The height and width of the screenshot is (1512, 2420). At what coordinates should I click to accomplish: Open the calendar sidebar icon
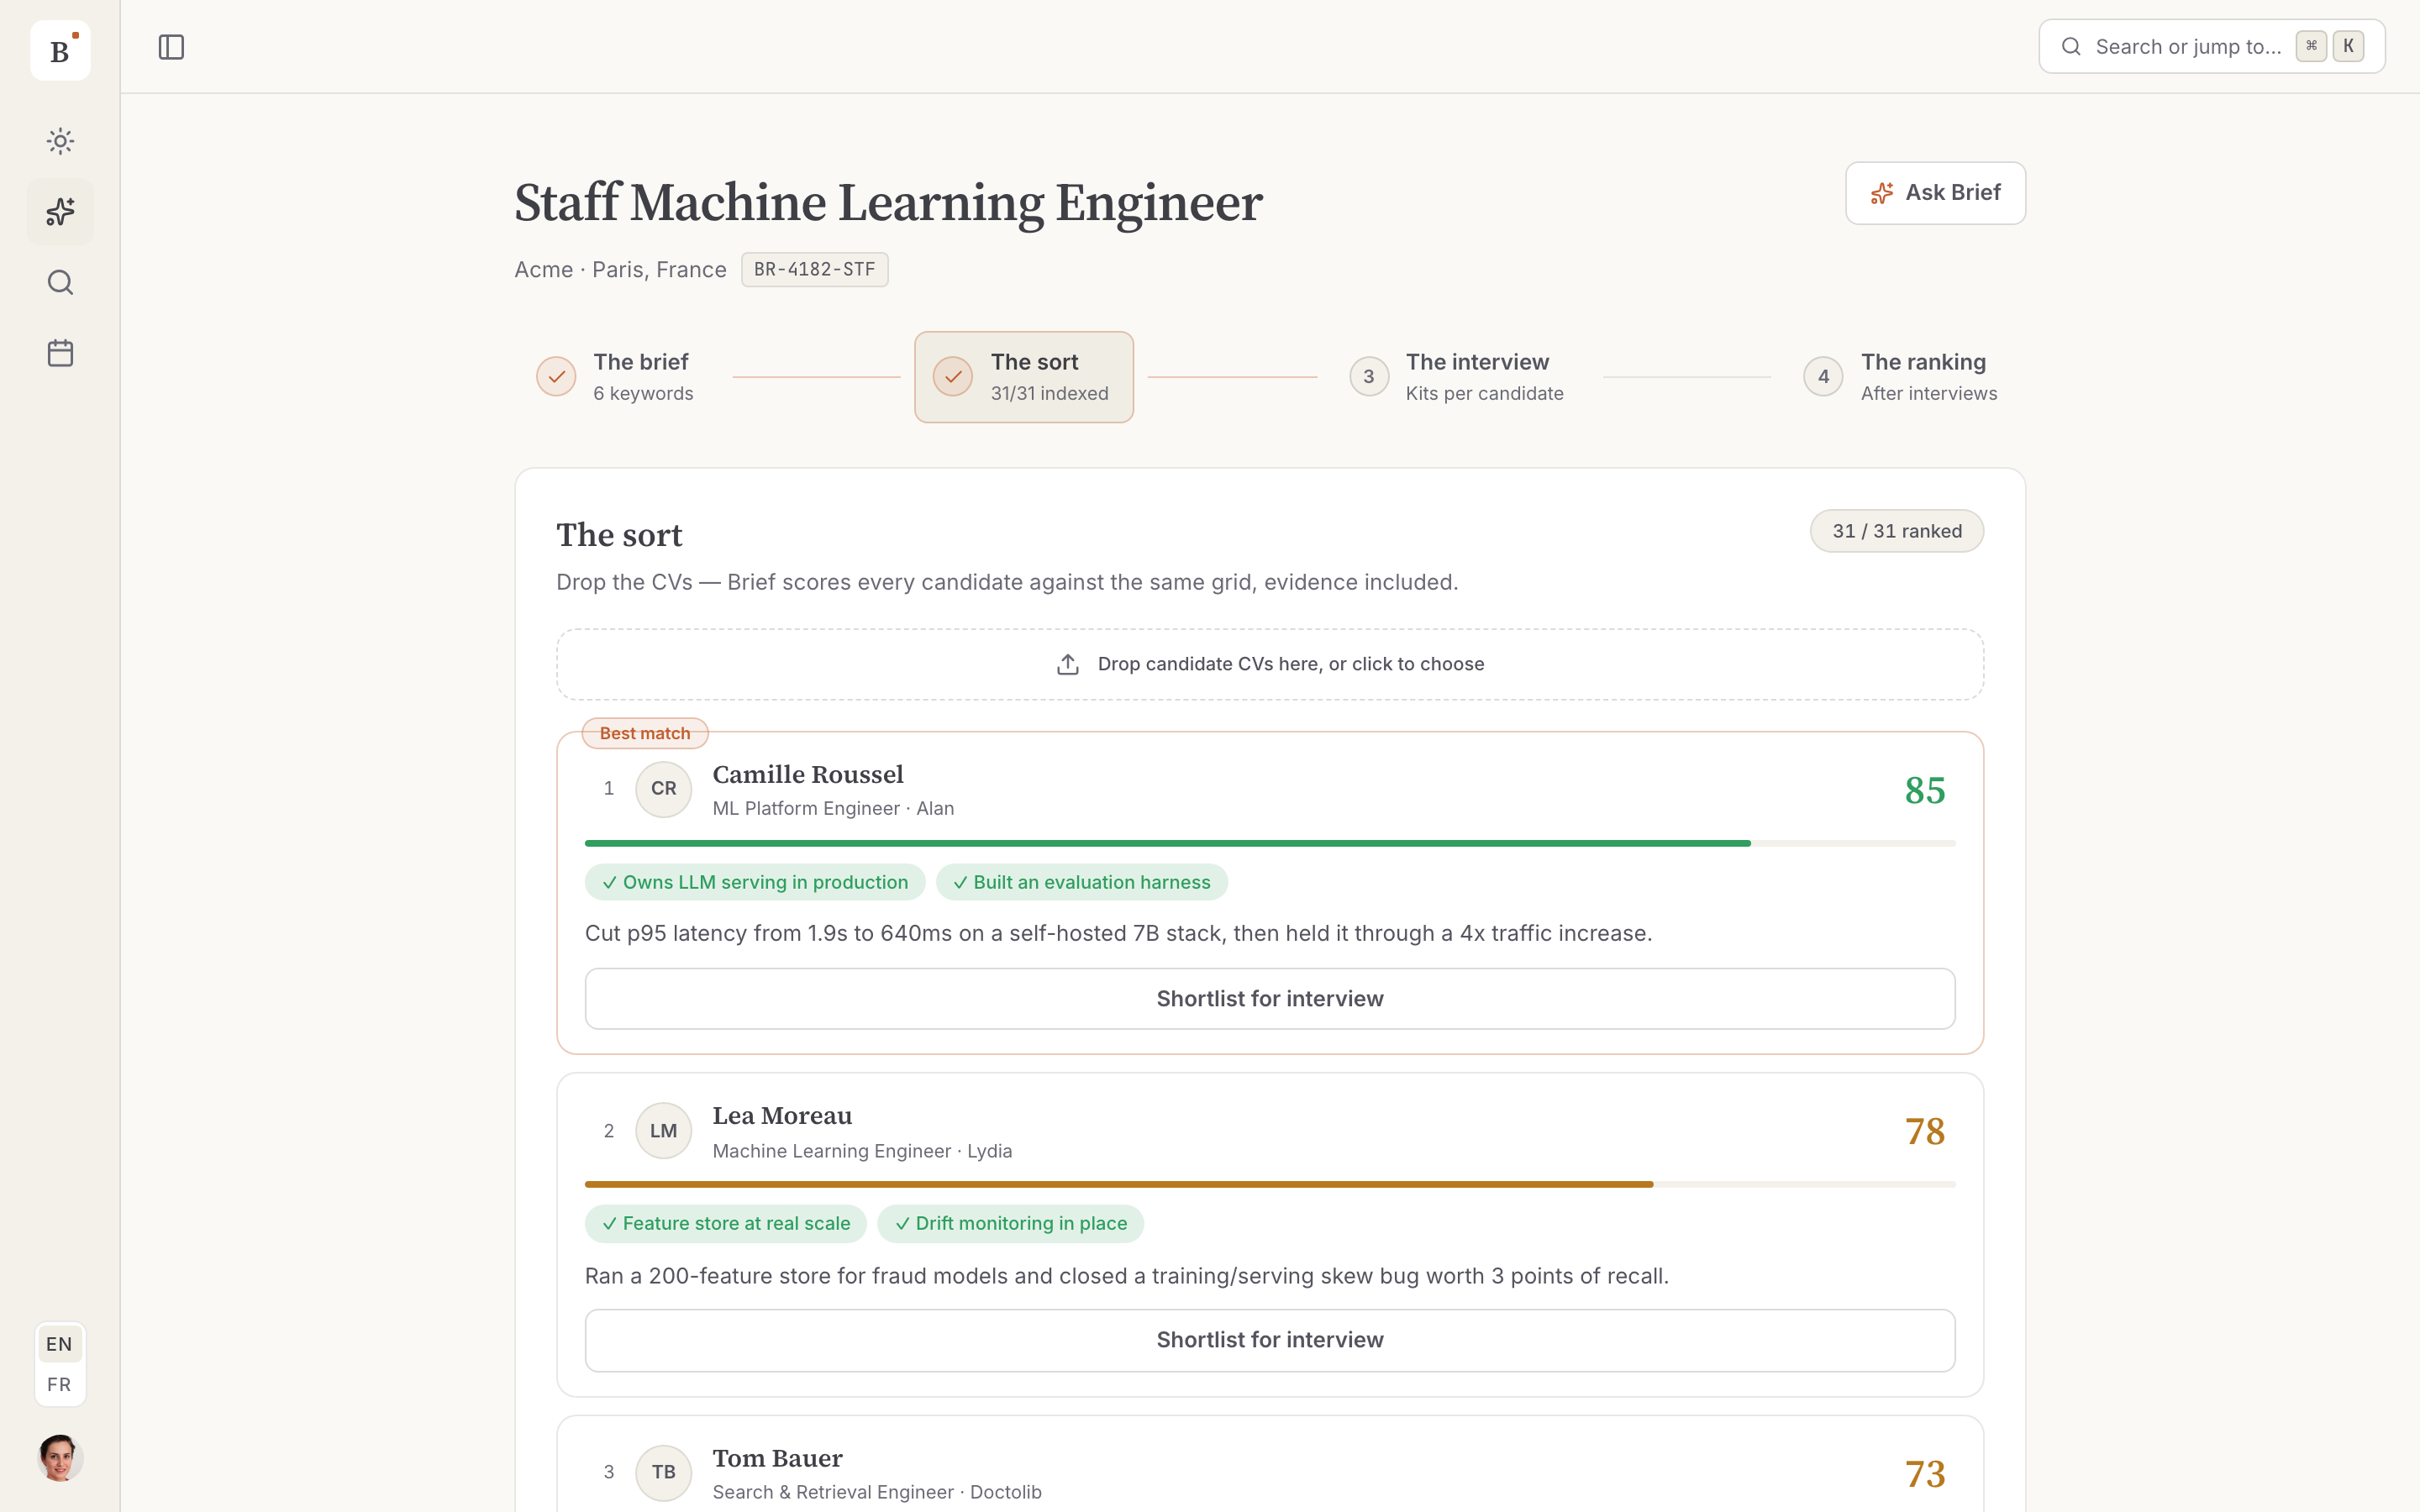coord(60,353)
